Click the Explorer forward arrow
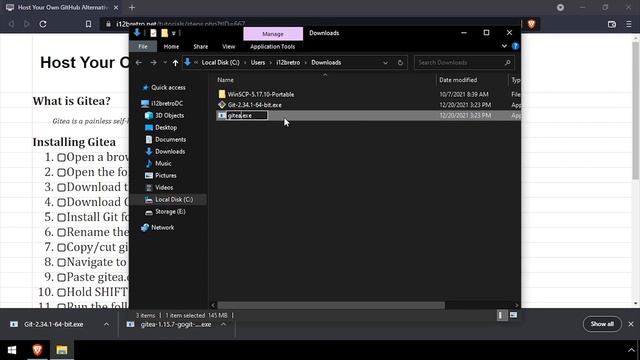The image size is (640, 360). click(x=153, y=62)
